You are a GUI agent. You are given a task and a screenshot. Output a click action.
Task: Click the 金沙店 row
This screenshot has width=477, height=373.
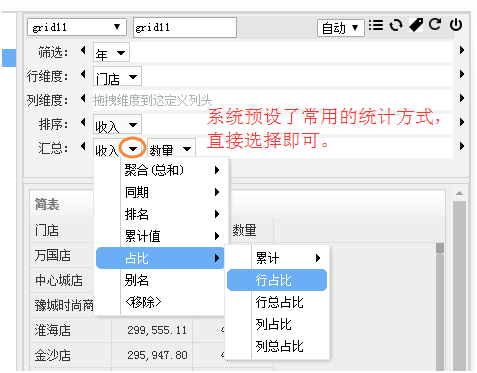point(53,355)
